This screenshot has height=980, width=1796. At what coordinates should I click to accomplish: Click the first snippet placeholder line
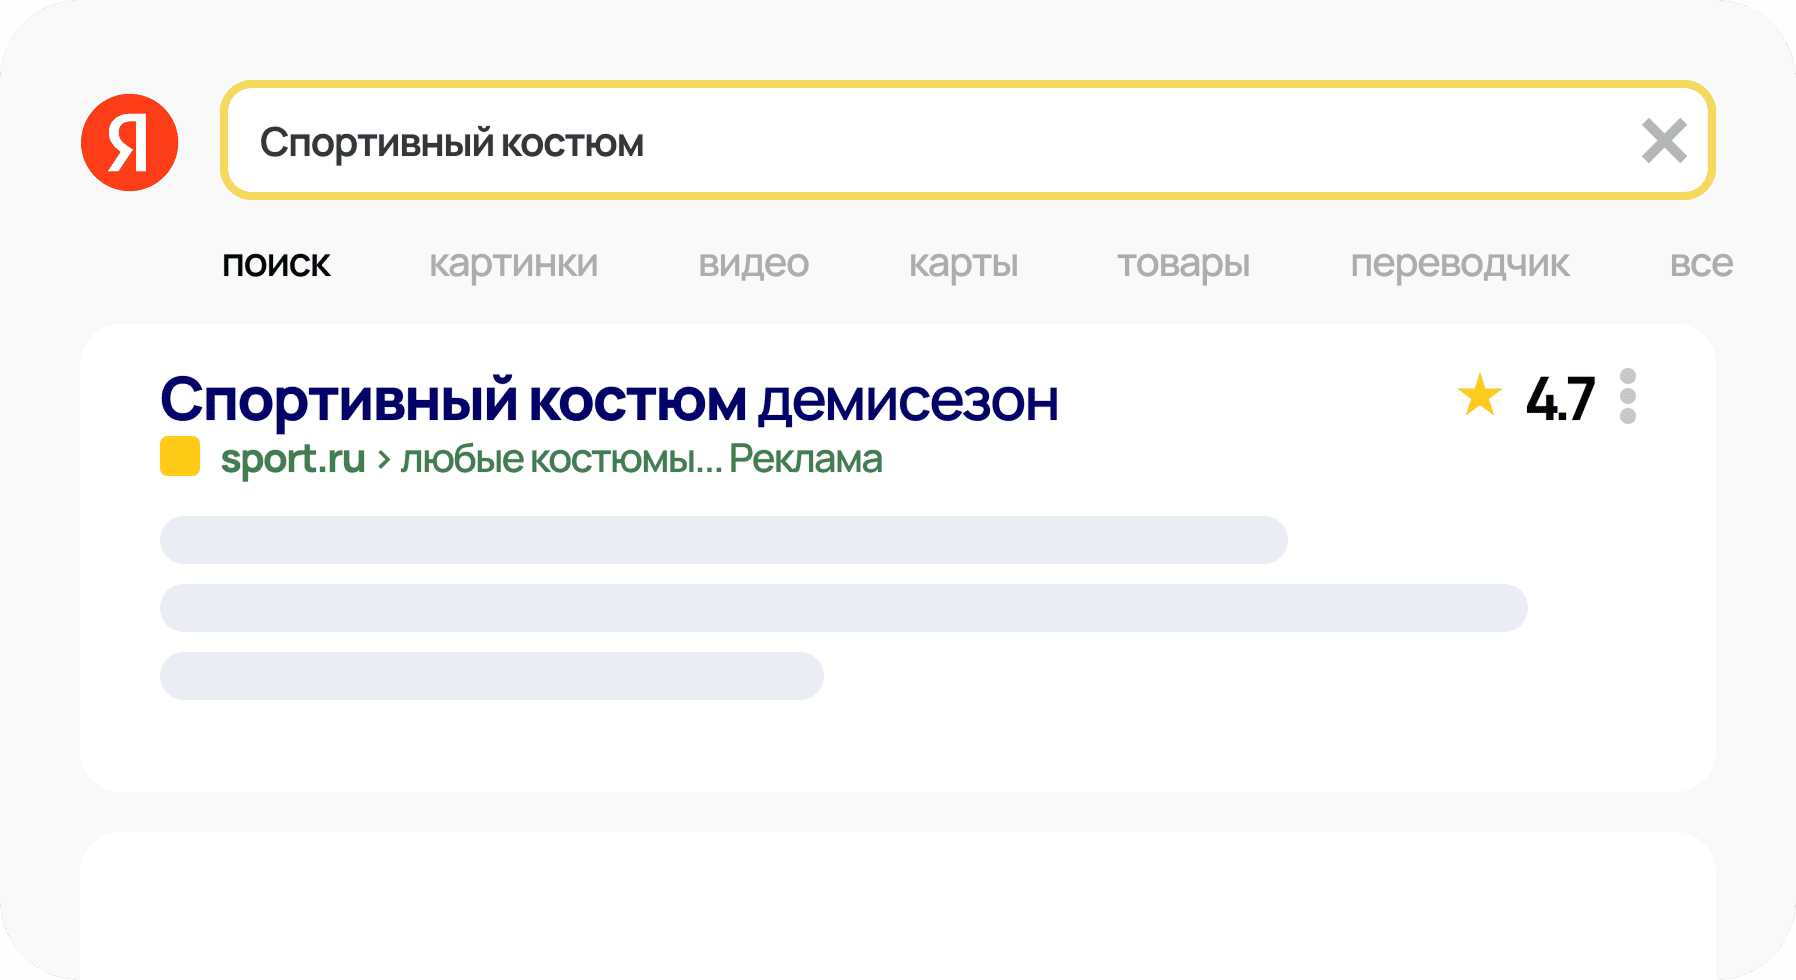point(724,540)
